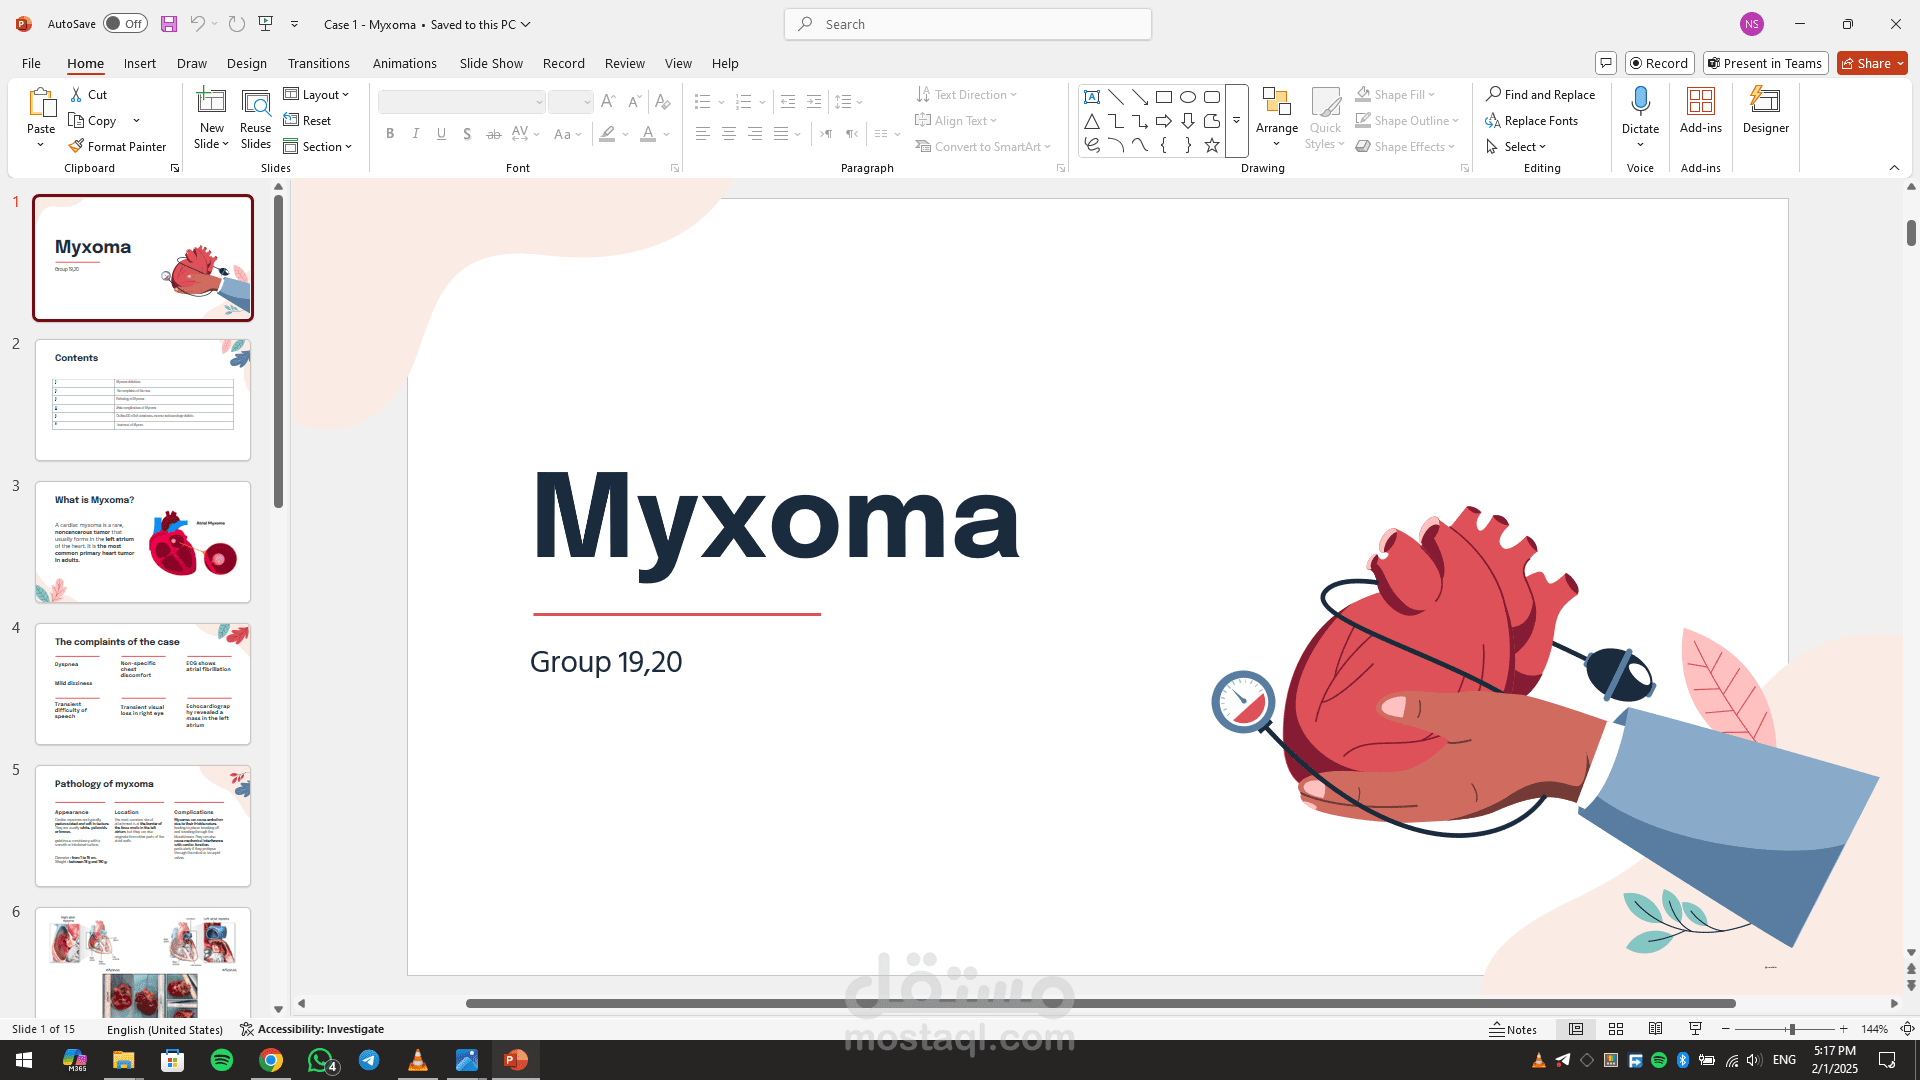Switch to the Insert tab
1920x1080 pixels.
(140, 63)
